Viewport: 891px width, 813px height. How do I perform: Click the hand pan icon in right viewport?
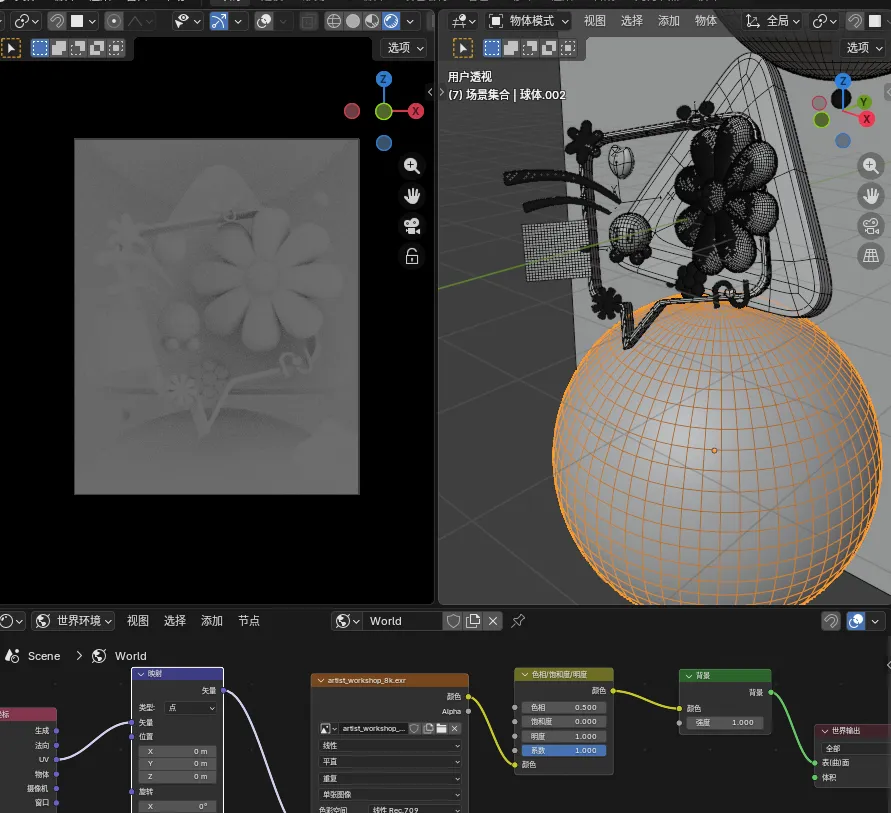click(871, 195)
